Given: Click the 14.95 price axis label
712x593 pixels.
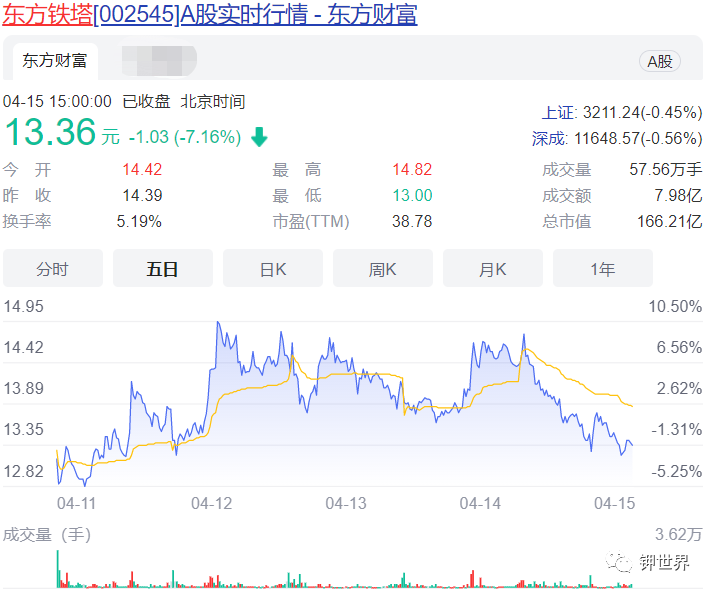Looking at the screenshot, I should pyautogui.click(x=24, y=306).
